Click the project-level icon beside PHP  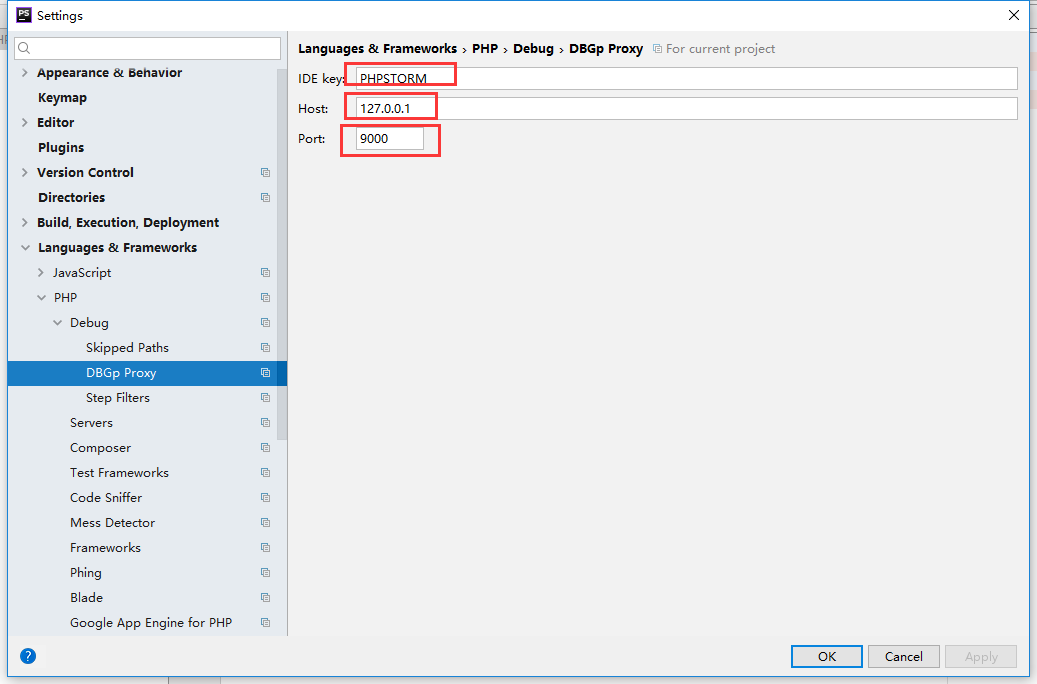point(265,298)
